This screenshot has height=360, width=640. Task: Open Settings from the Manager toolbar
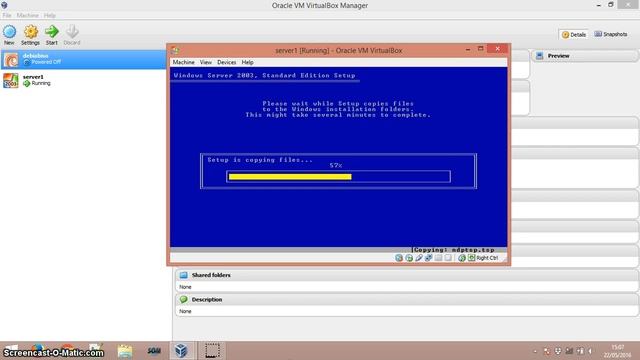pyautogui.click(x=30, y=35)
